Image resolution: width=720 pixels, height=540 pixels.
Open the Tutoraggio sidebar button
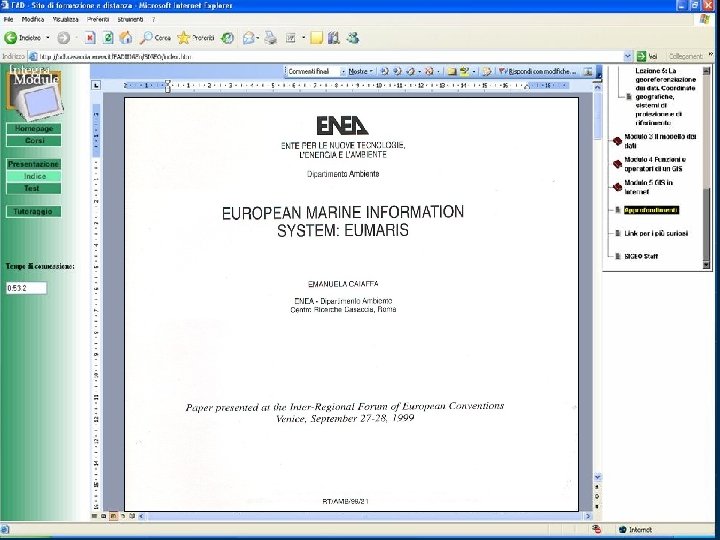[x=34, y=212]
